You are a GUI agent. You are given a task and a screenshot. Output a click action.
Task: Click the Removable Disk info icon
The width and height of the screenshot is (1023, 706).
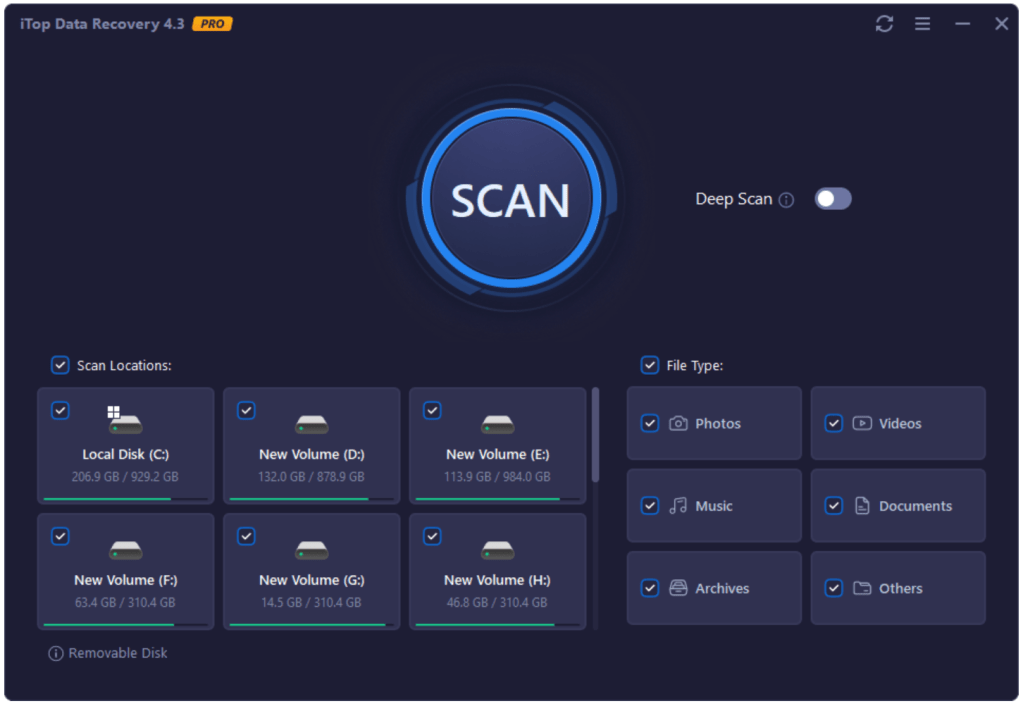pyautogui.click(x=56, y=654)
